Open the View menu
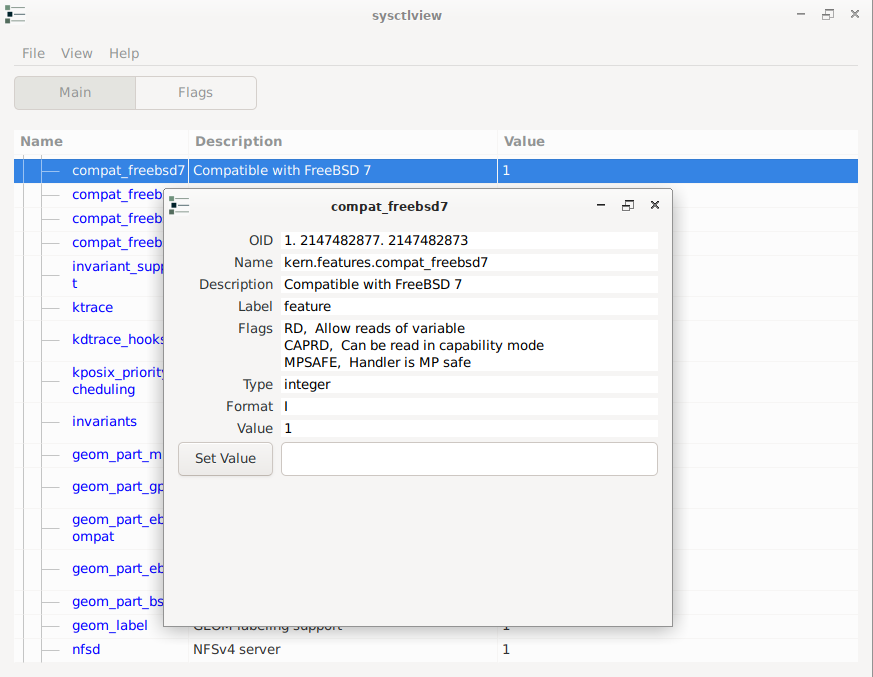Viewport: 873px width, 677px height. 77,53
